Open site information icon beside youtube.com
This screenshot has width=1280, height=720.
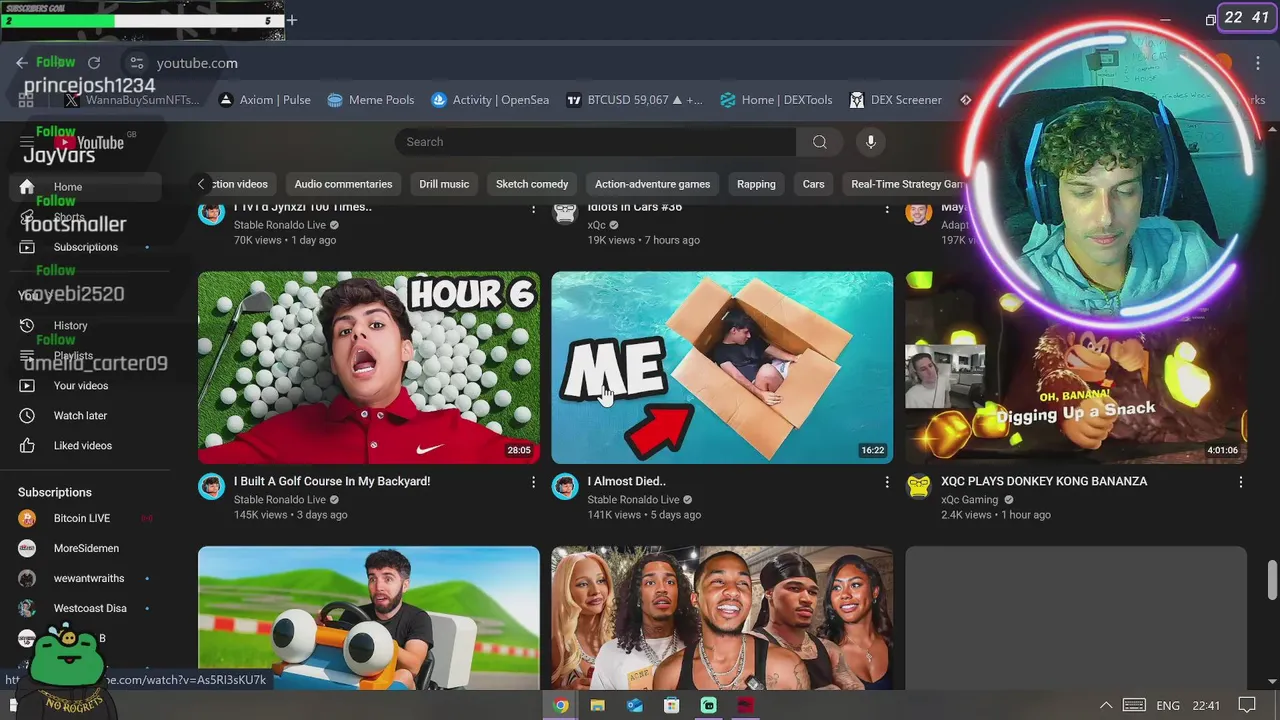coord(137,62)
